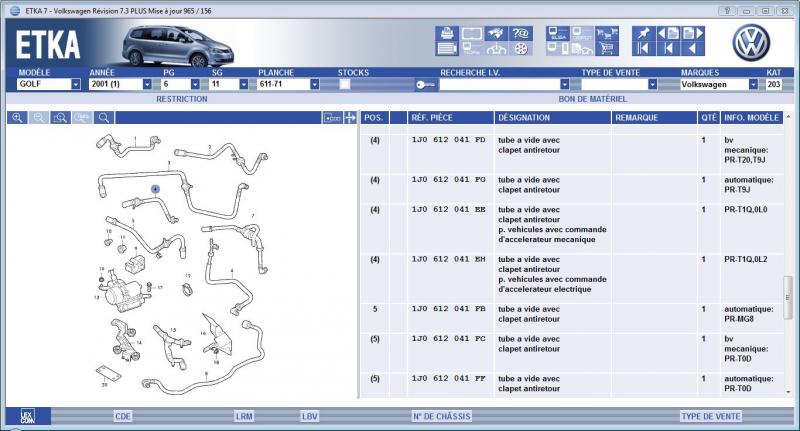The image size is (800, 431).
Task: Click TYPE DE VENTE in bottom bar
Action: click(711, 416)
